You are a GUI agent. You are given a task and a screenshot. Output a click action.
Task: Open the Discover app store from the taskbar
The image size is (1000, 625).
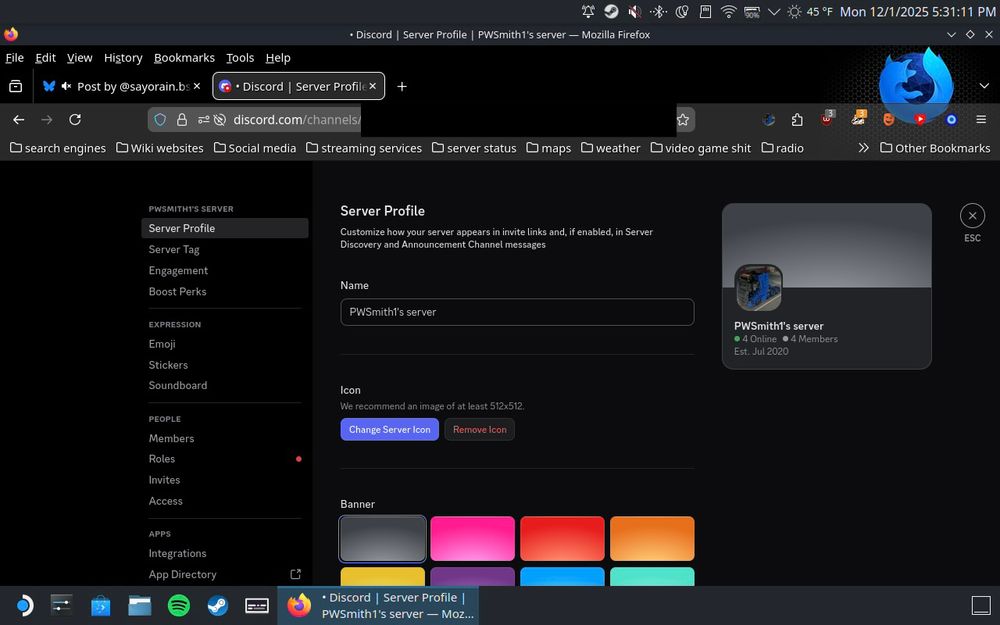(x=100, y=605)
